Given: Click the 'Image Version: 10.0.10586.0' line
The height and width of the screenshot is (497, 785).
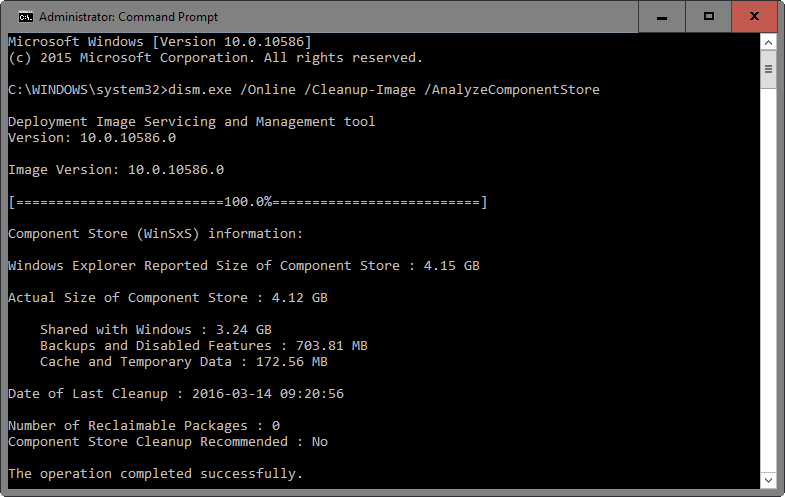Looking at the screenshot, I should tap(116, 170).
